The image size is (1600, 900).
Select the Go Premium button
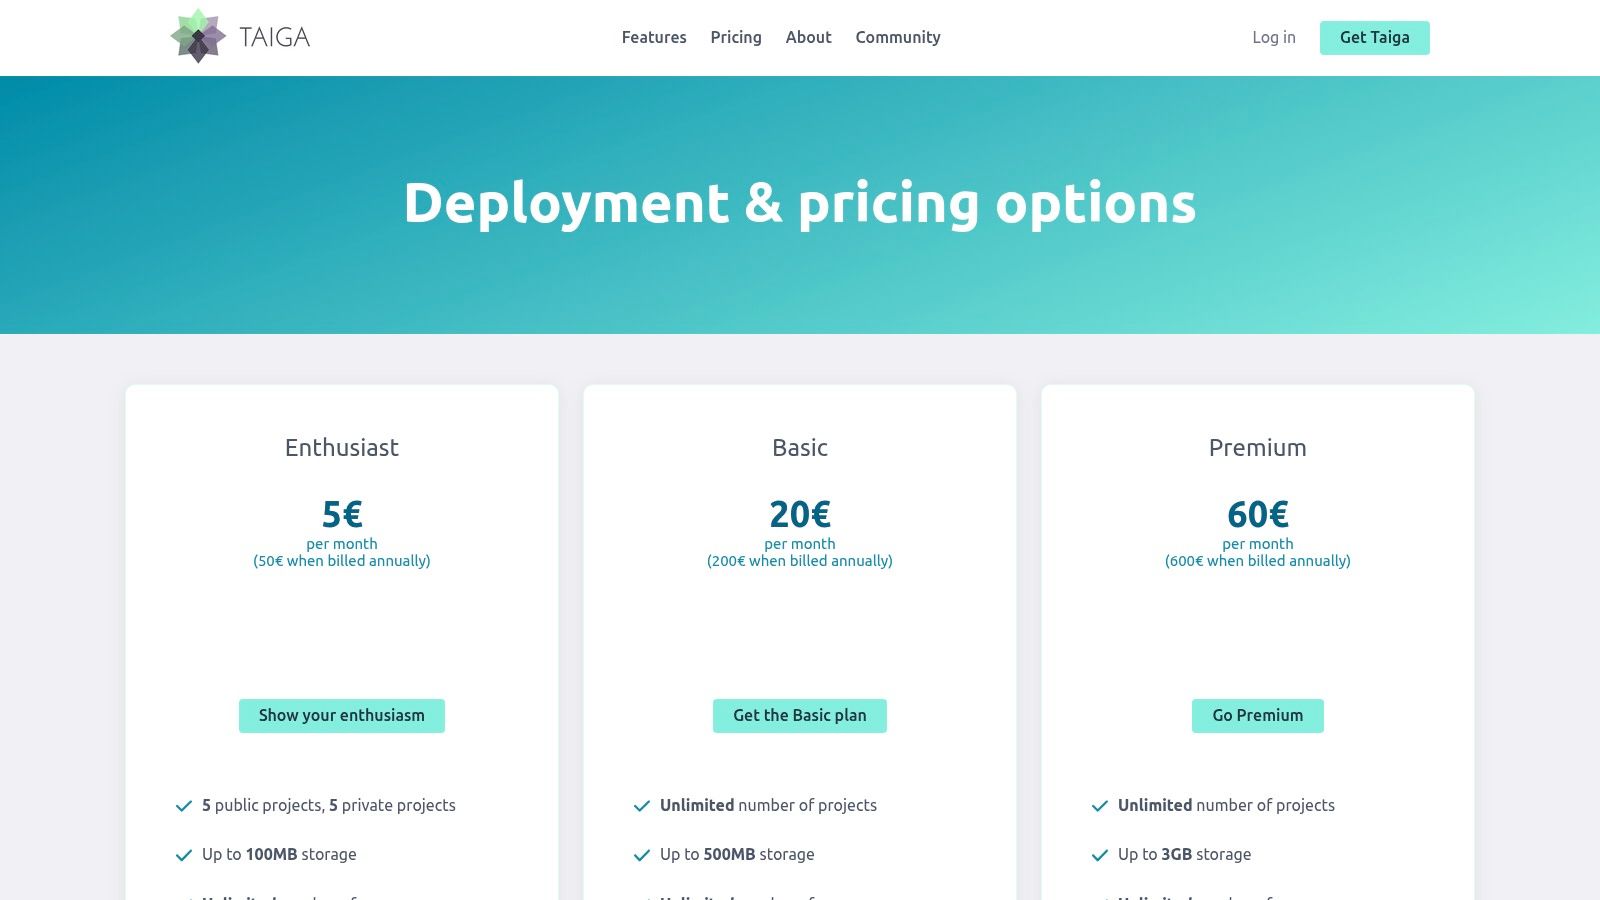1258,716
